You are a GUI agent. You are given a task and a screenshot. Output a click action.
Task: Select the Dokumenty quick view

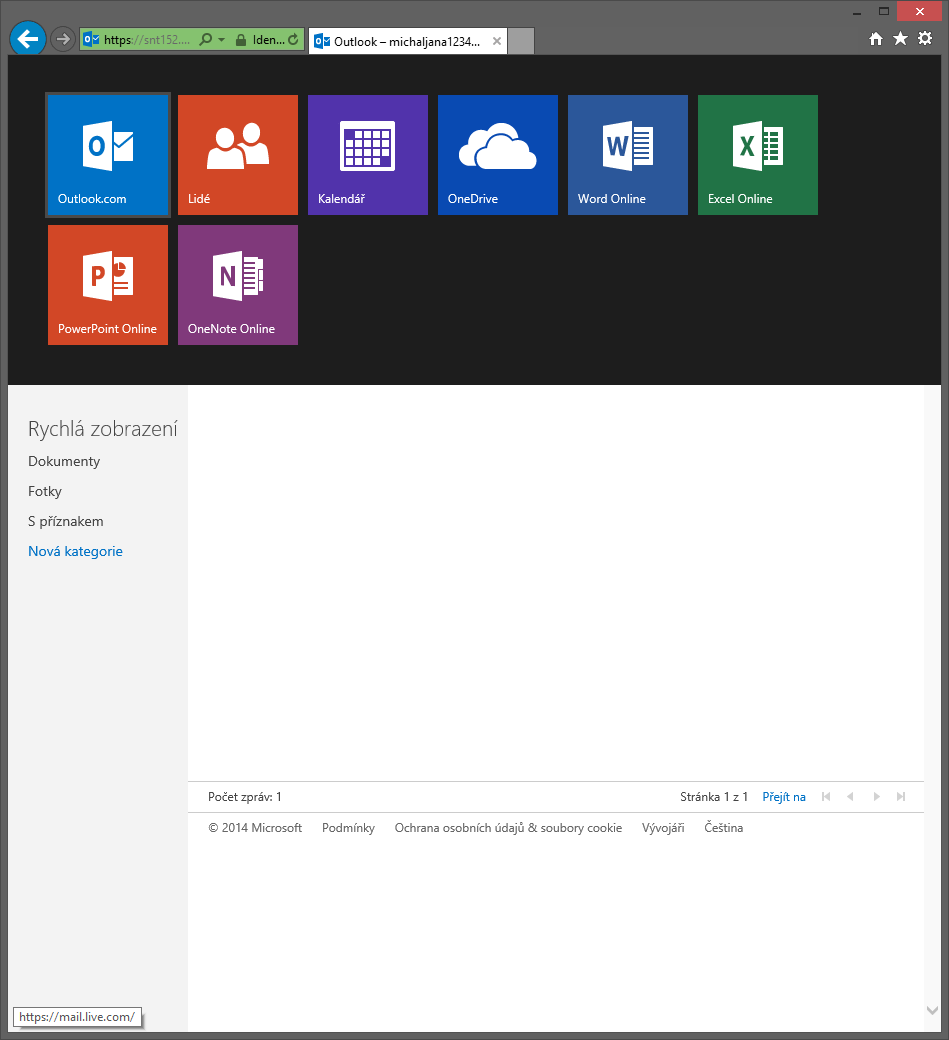(64, 461)
